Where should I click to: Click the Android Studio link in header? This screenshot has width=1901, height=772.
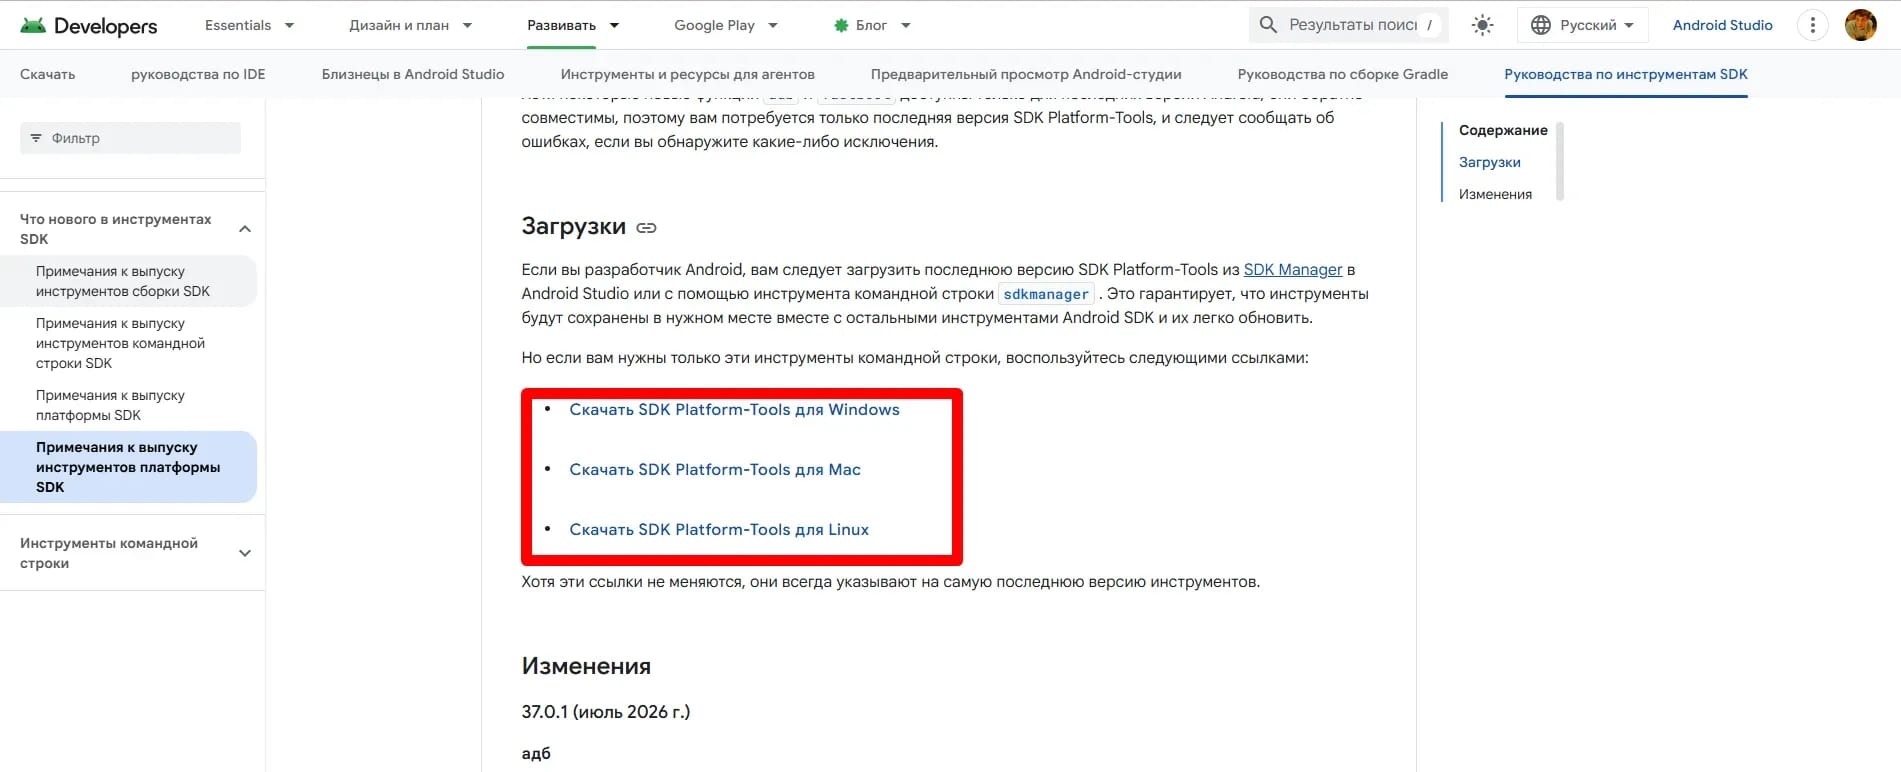point(1723,25)
